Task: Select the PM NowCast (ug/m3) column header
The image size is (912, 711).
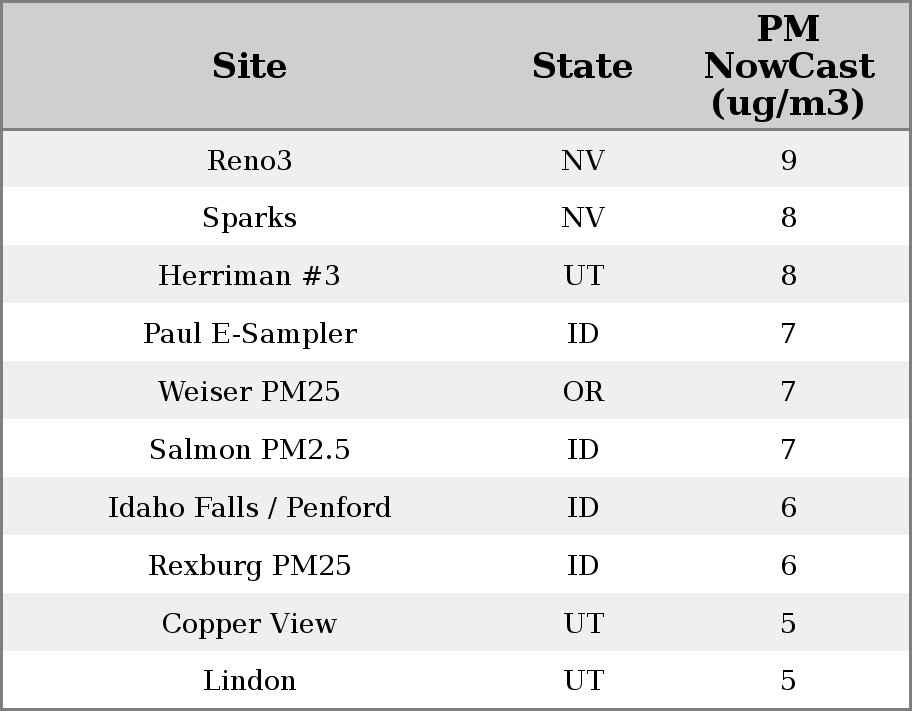Action: coord(788,67)
